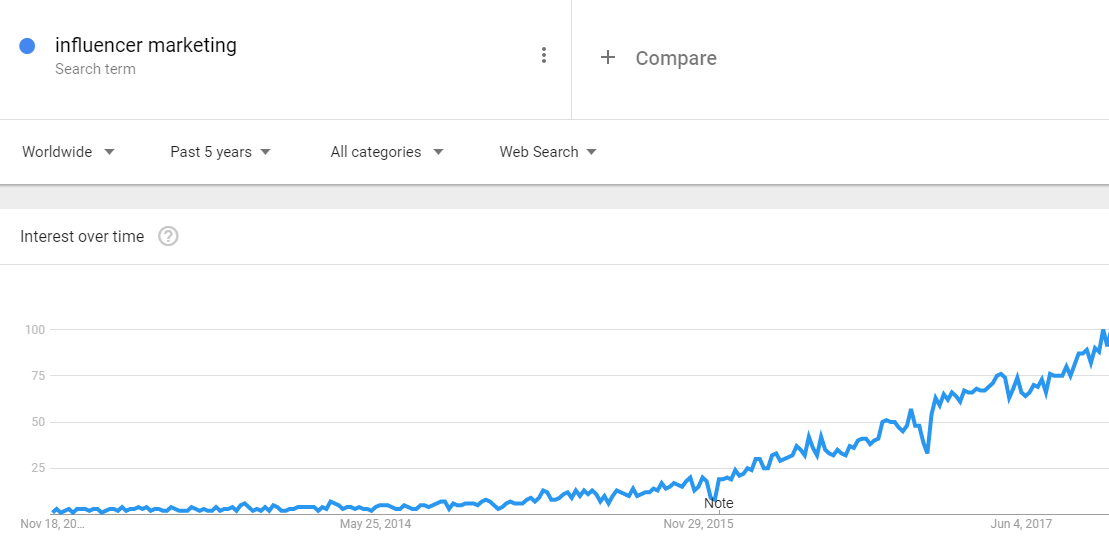This screenshot has height=549, width=1109.
Task: Click the Nov 29, 2015 axis label
Action: [x=698, y=524]
